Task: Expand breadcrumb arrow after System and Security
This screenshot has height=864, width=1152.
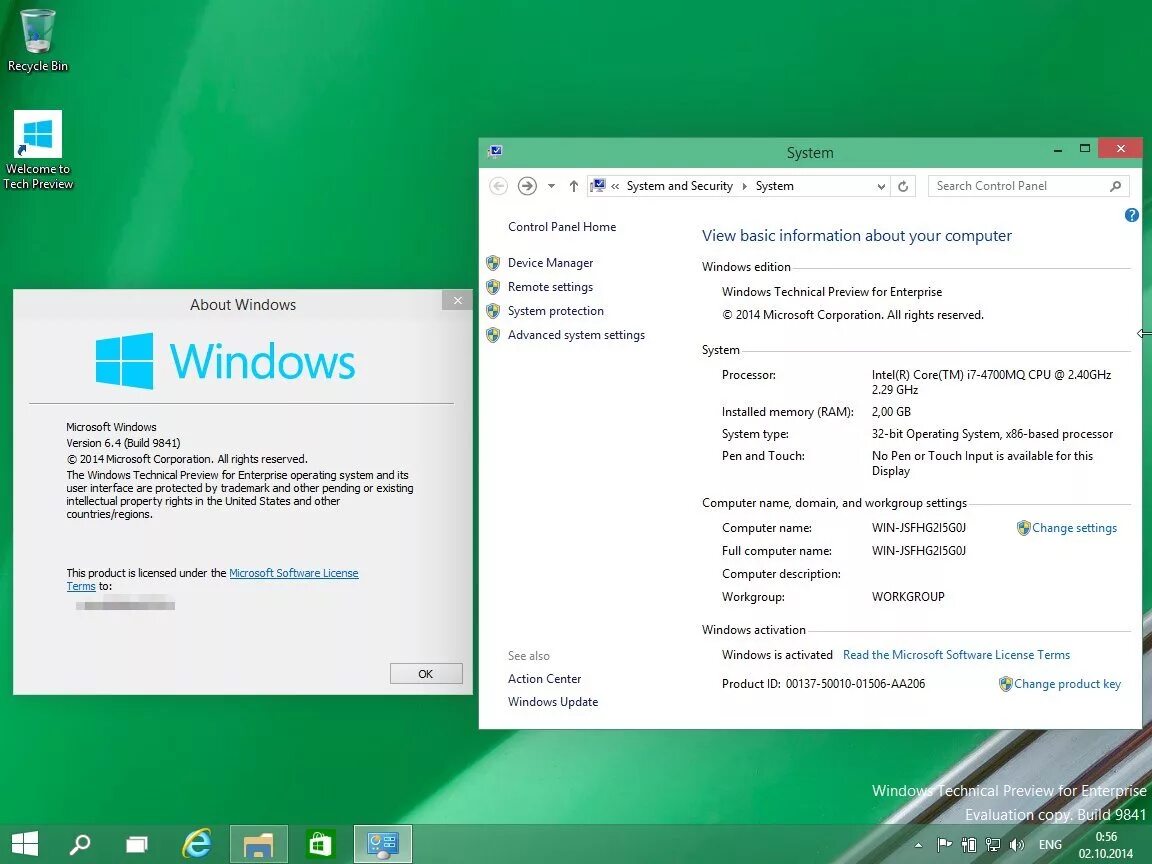Action: (744, 187)
